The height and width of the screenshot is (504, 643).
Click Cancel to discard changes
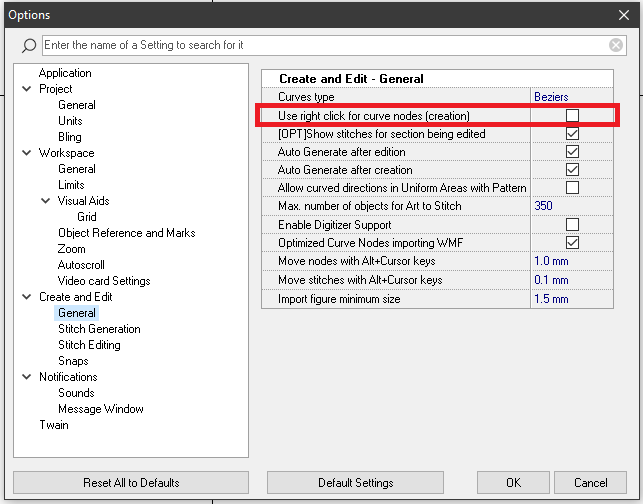[x=590, y=483]
